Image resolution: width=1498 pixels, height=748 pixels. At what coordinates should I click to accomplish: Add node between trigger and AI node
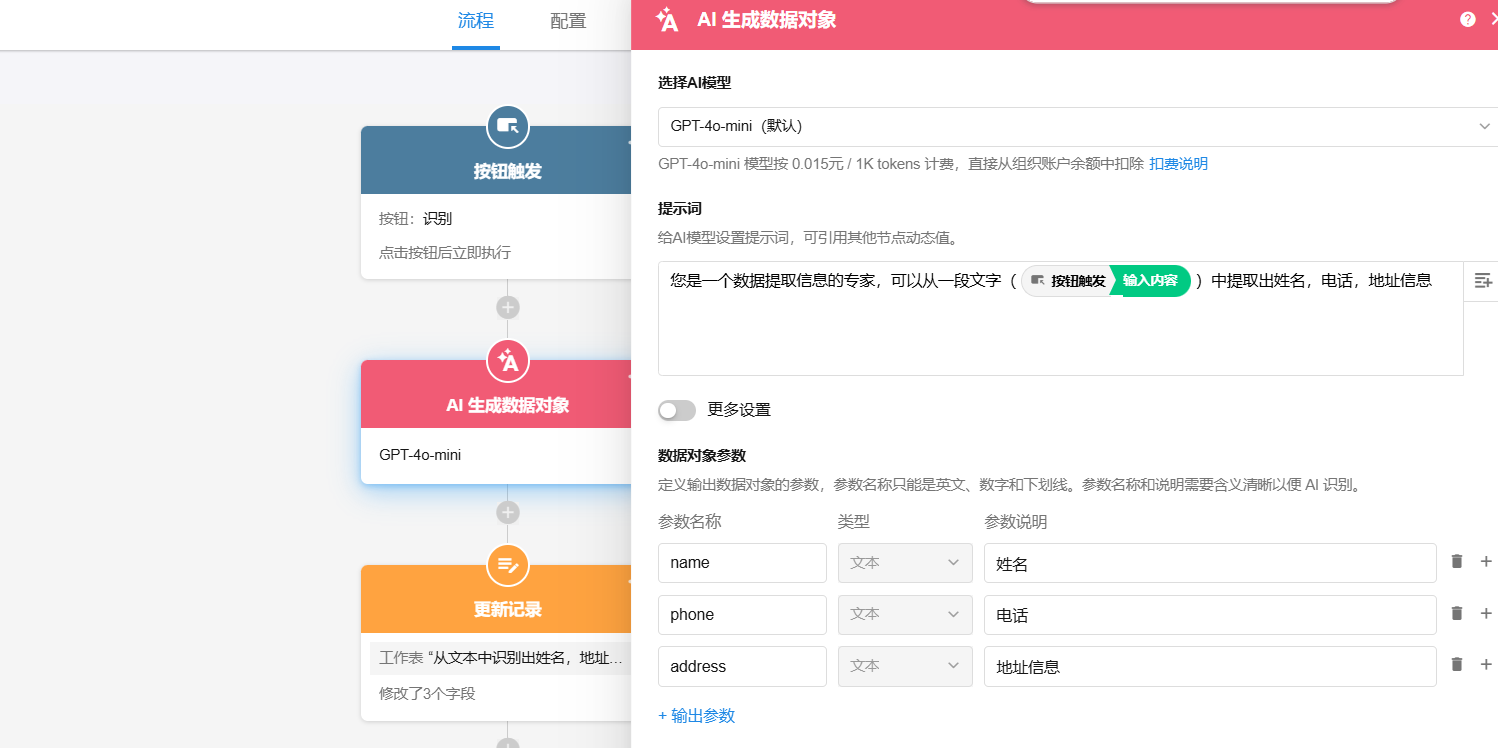(x=508, y=307)
